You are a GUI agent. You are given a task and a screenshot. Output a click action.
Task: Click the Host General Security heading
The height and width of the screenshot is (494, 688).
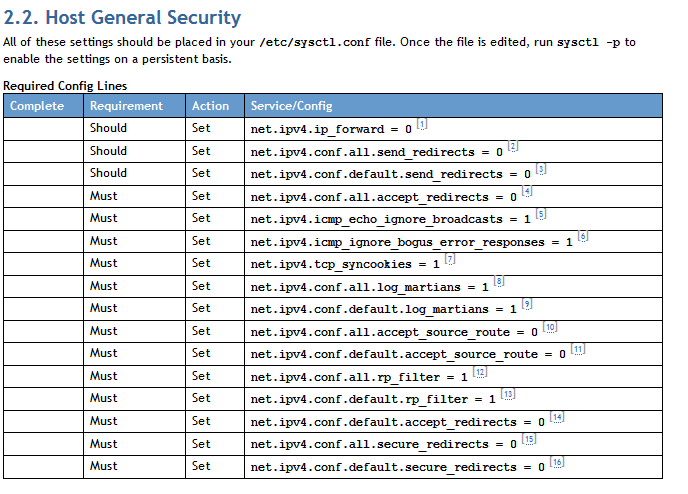click(x=122, y=18)
